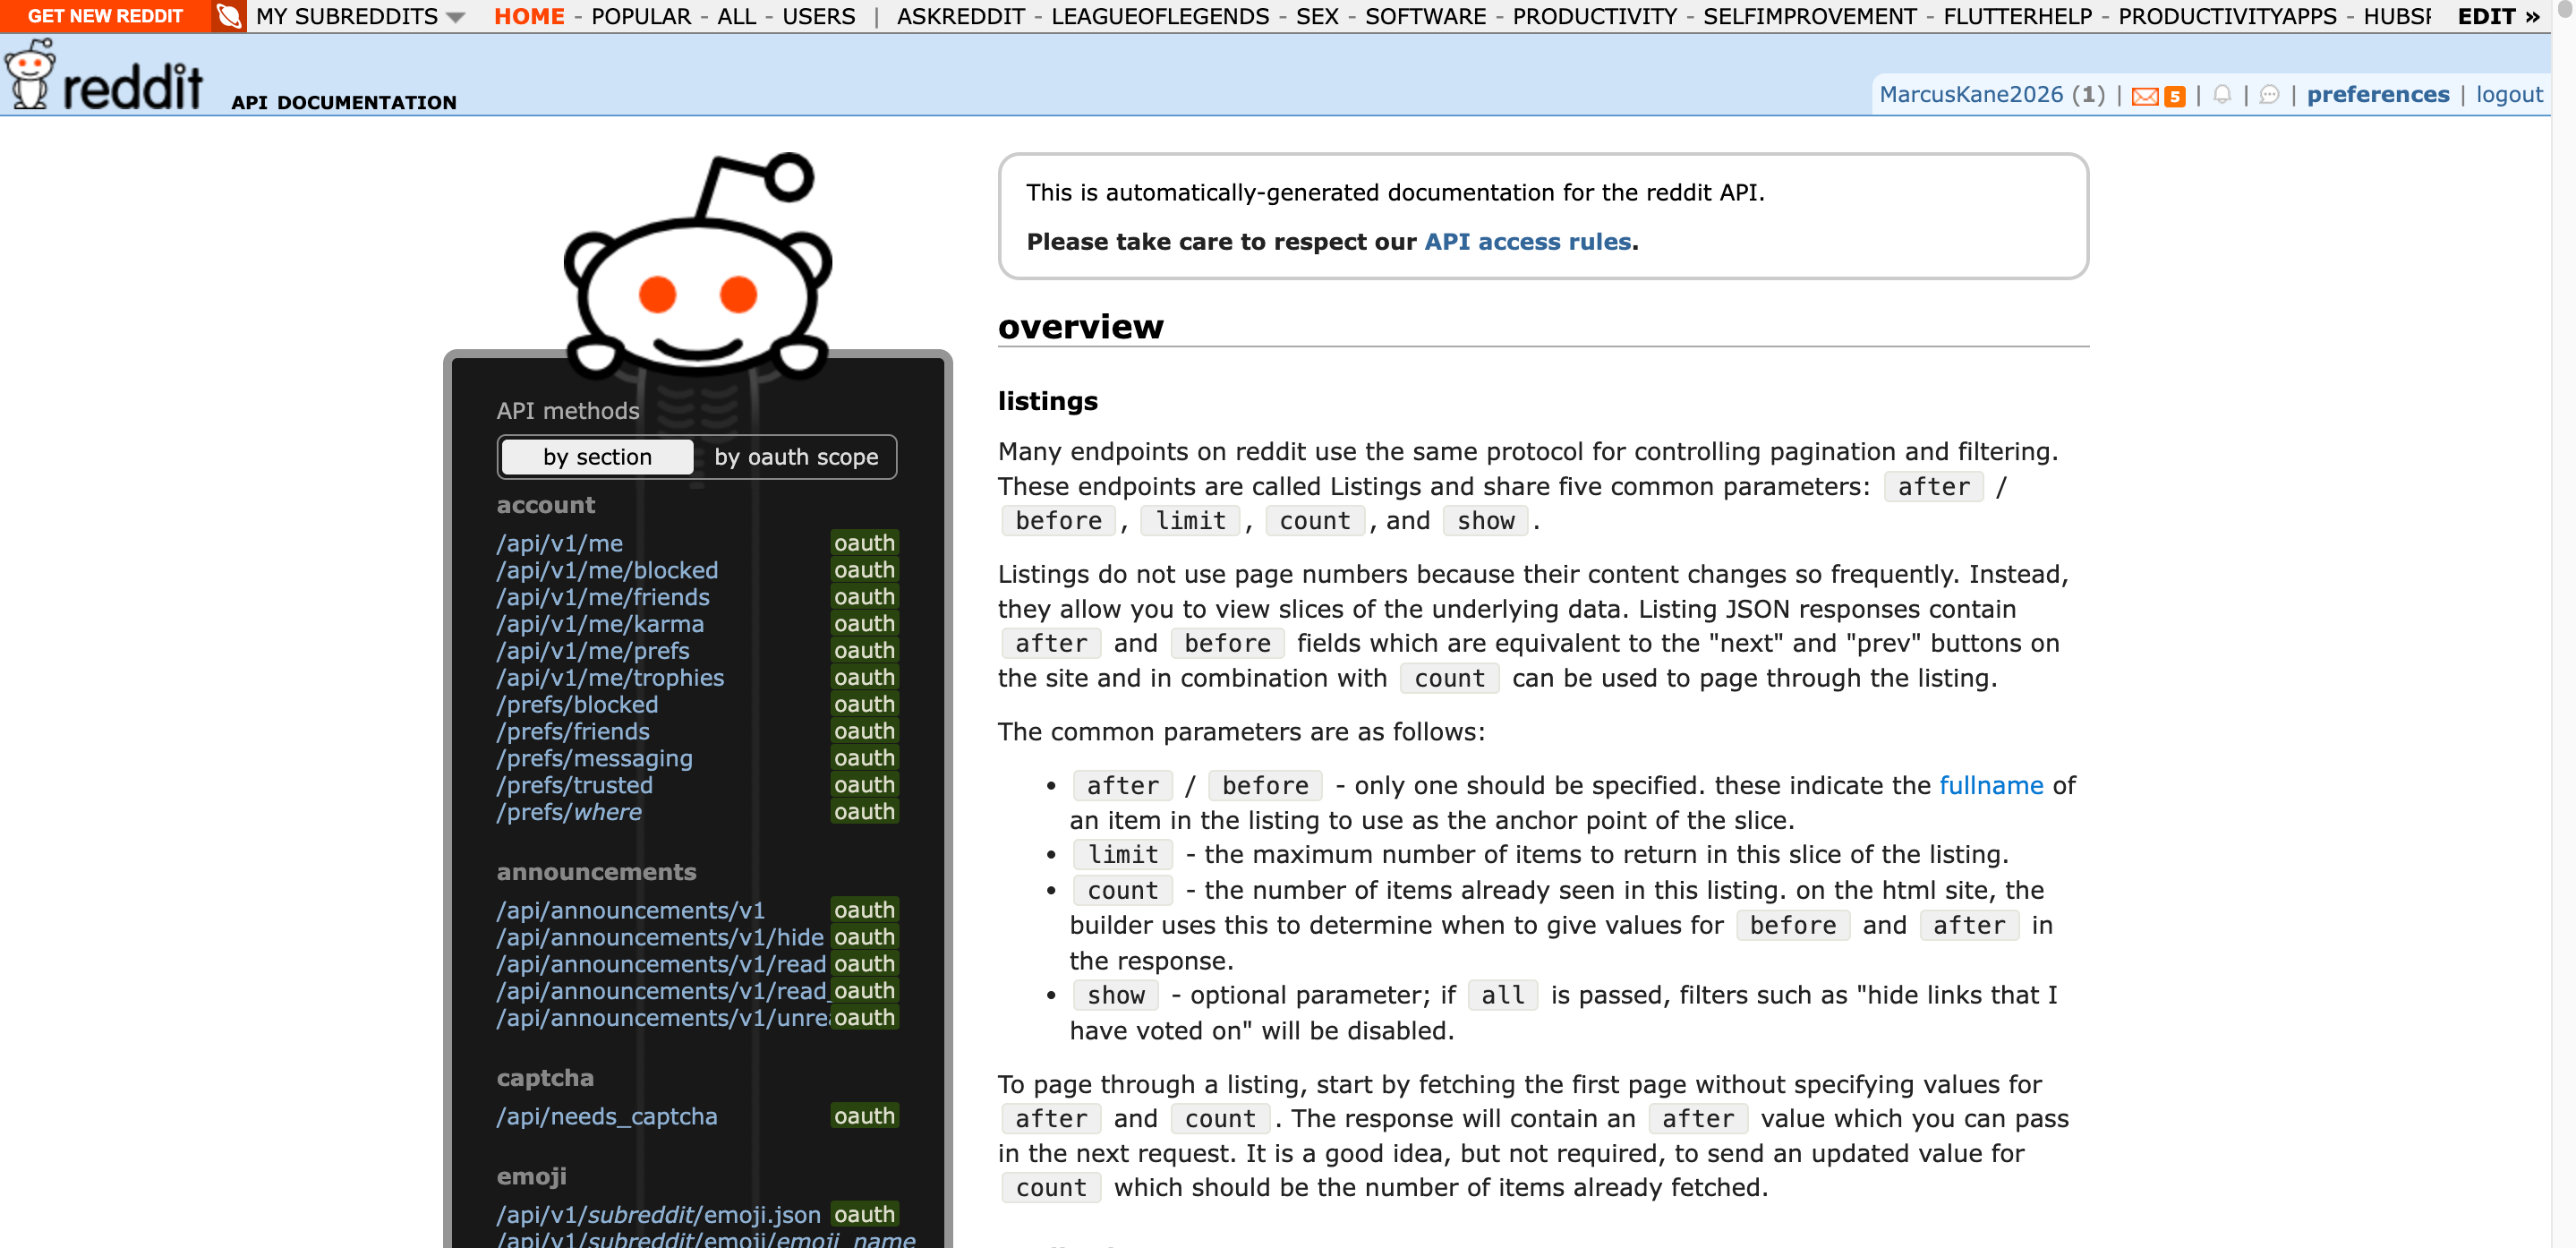Screen dimensions: 2576x1248
Task: Open the ProductivityApps subreddit link
Action: pyautogui.click(x=2228, y=16)
